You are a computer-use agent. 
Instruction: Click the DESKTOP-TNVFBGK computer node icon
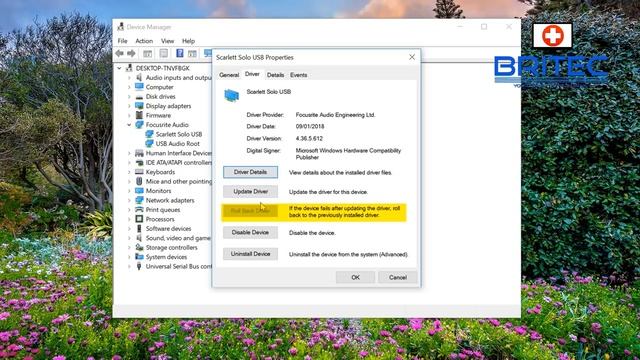tap(129, 68)
